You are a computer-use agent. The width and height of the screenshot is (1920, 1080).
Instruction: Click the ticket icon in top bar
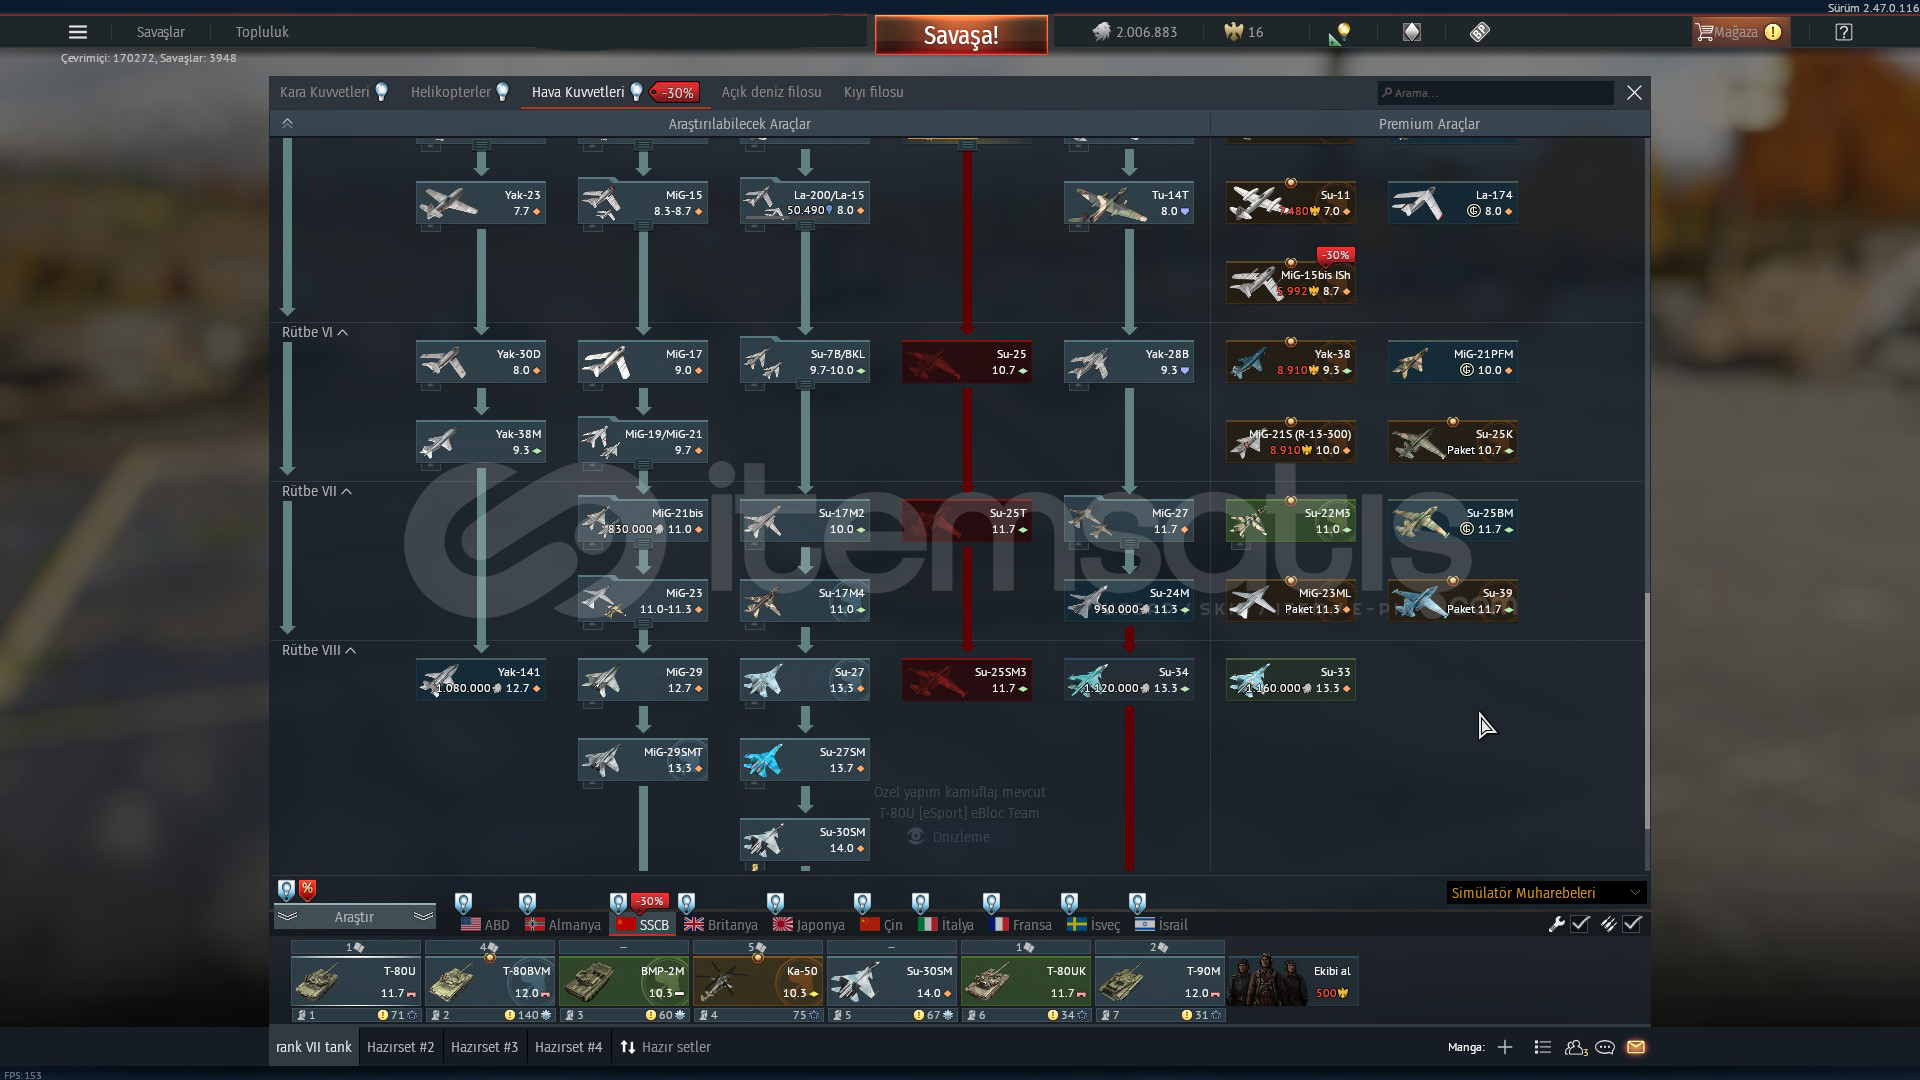coord(1480,32)
